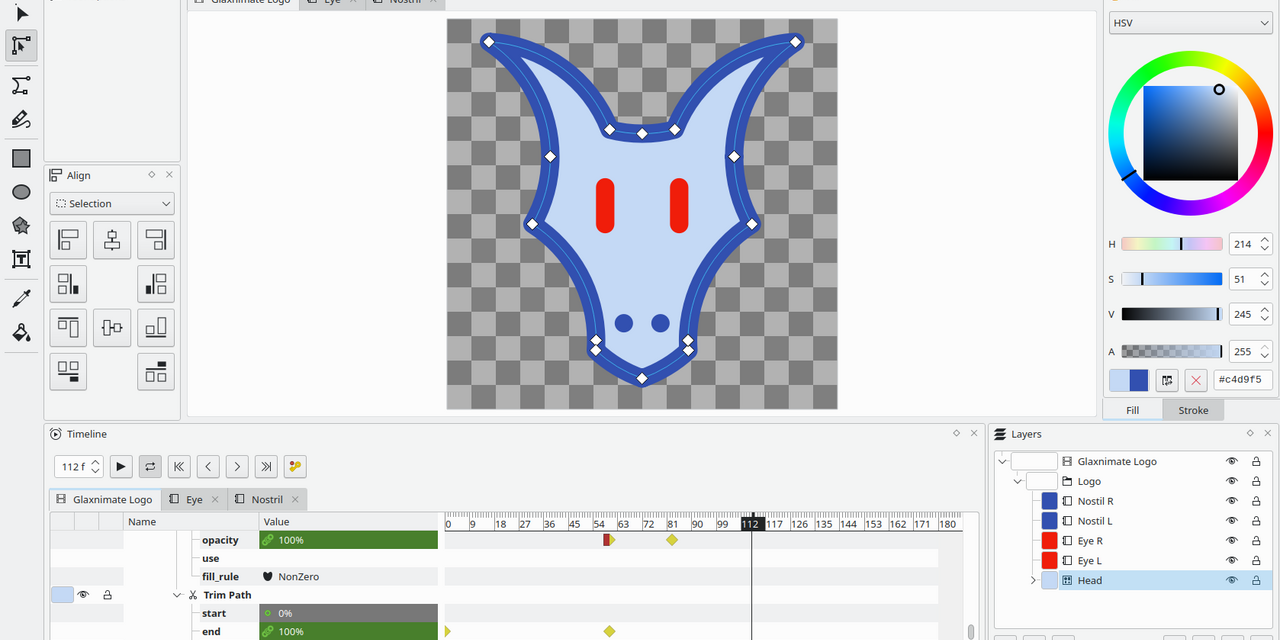Open the Glaxnimate Logo timeline tab
Screen dimensions: 1280x640
[x=104, y=499]
